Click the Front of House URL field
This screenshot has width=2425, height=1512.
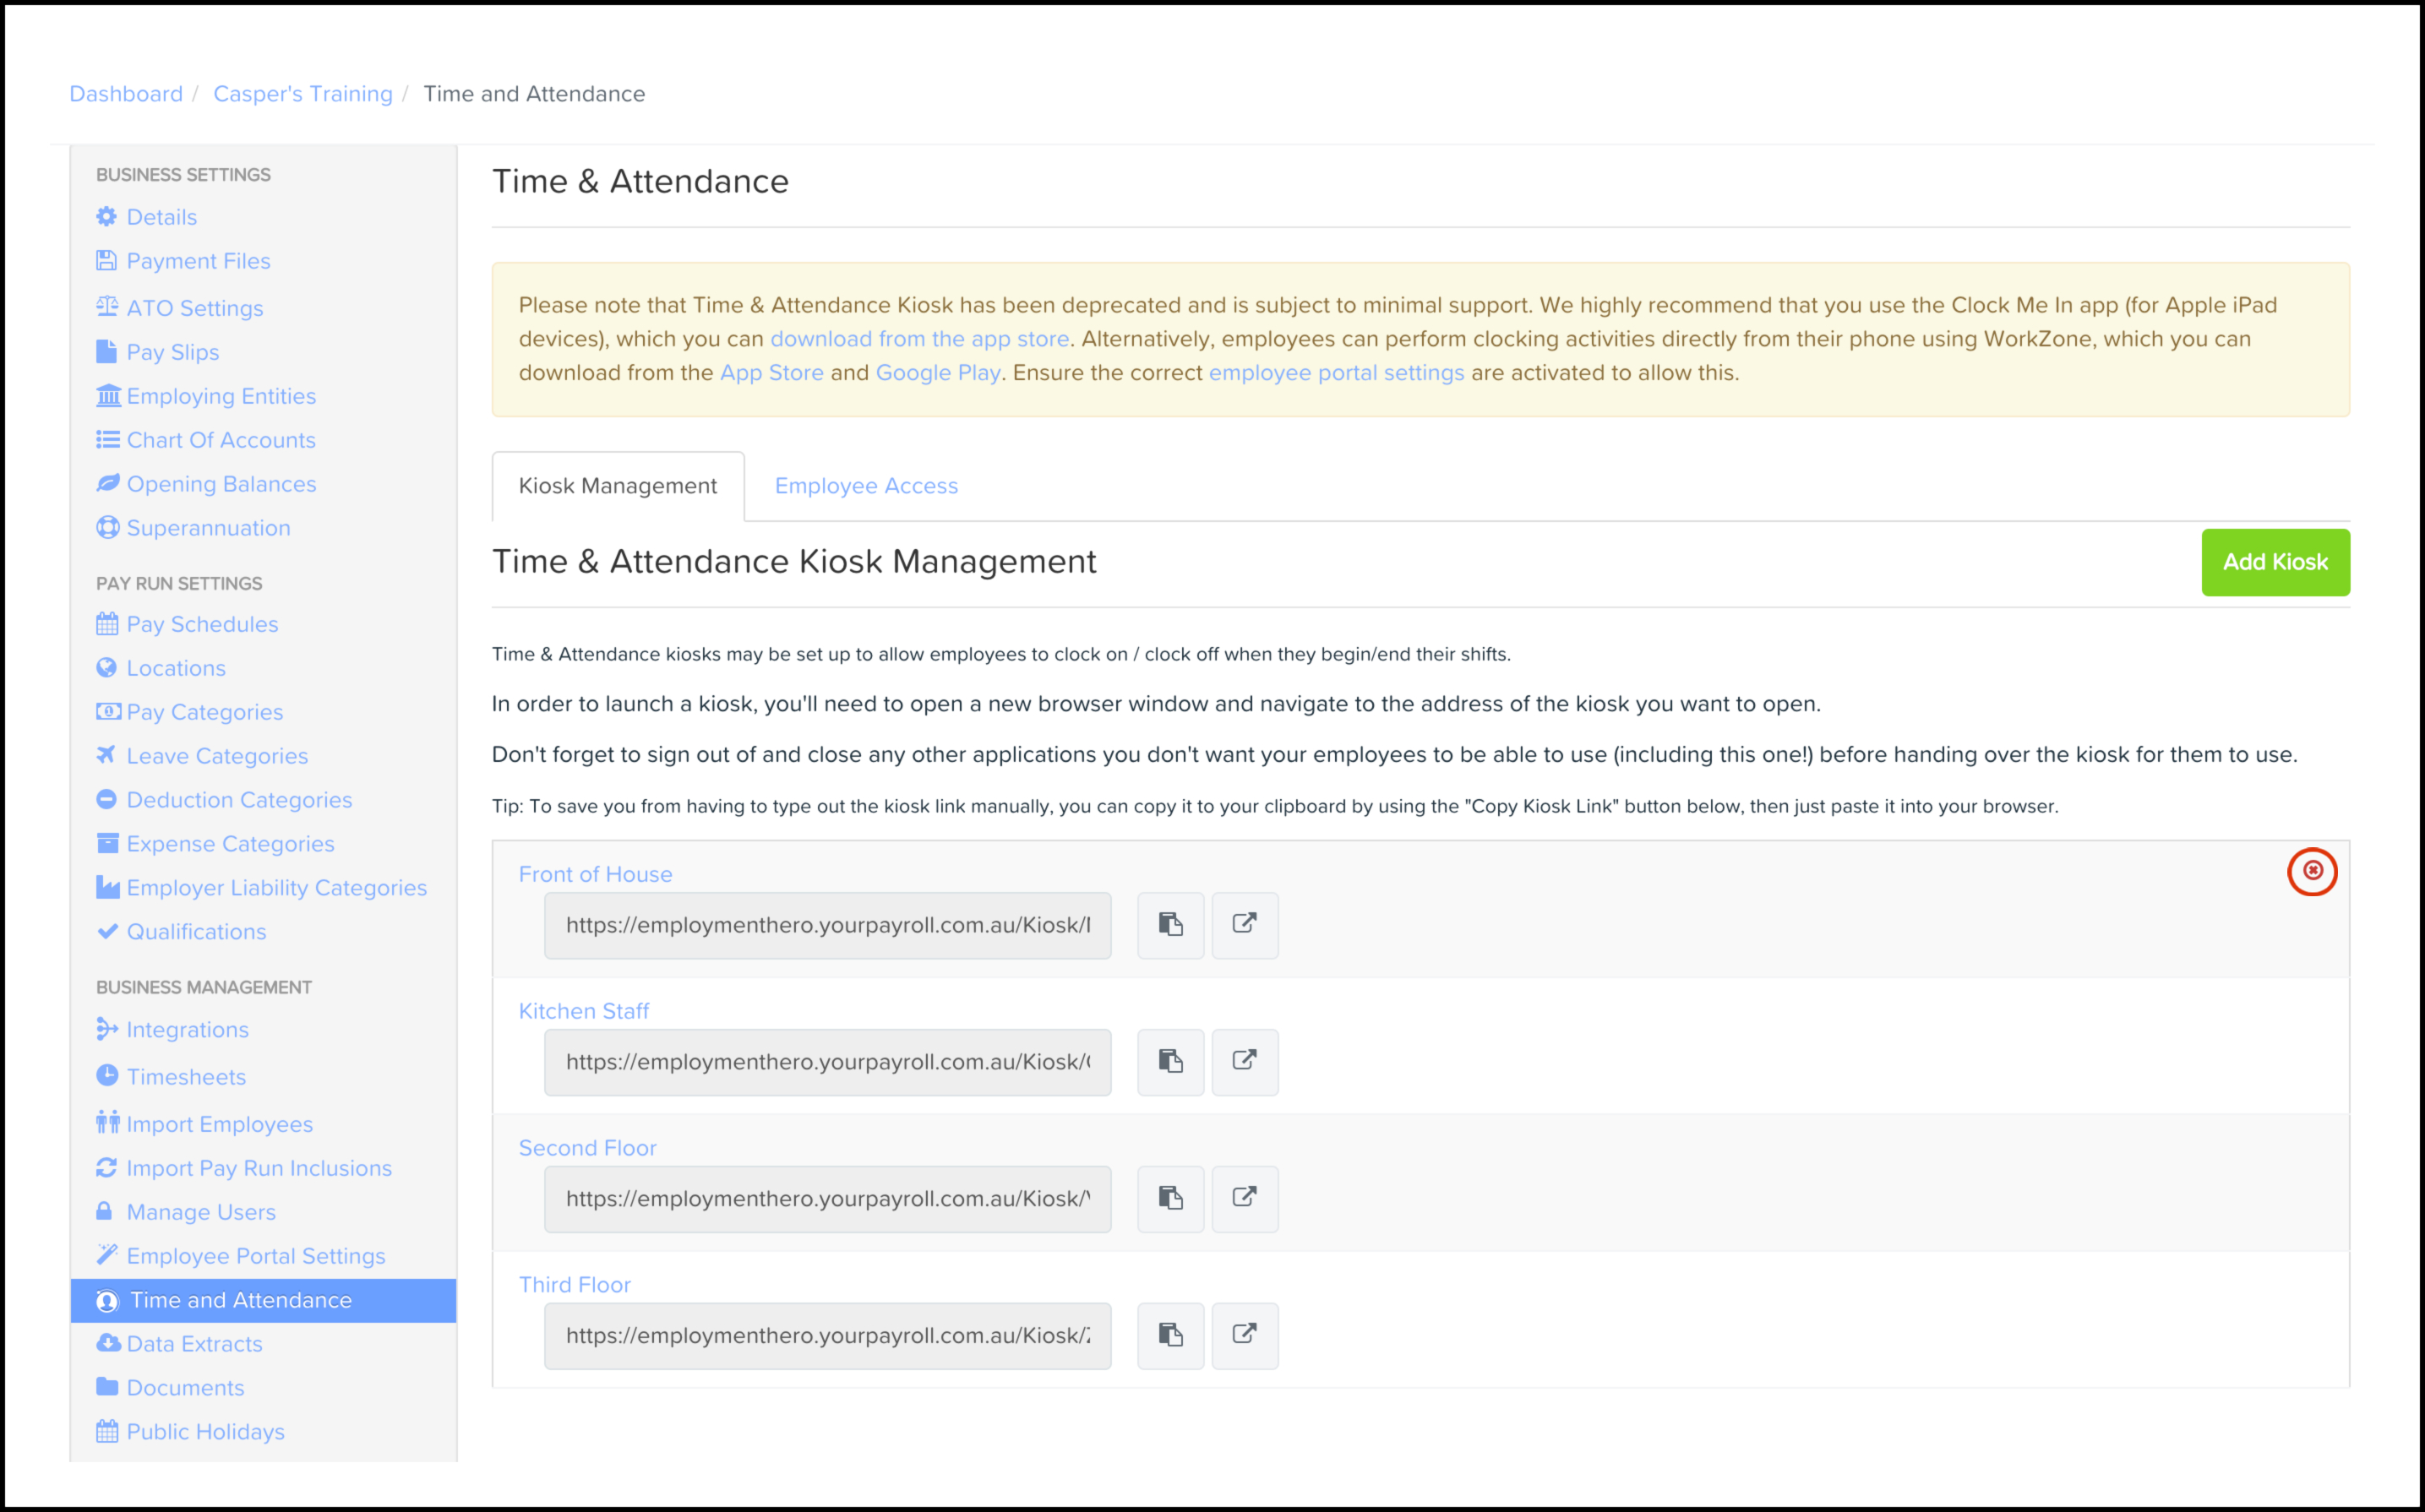coord(827,925)
